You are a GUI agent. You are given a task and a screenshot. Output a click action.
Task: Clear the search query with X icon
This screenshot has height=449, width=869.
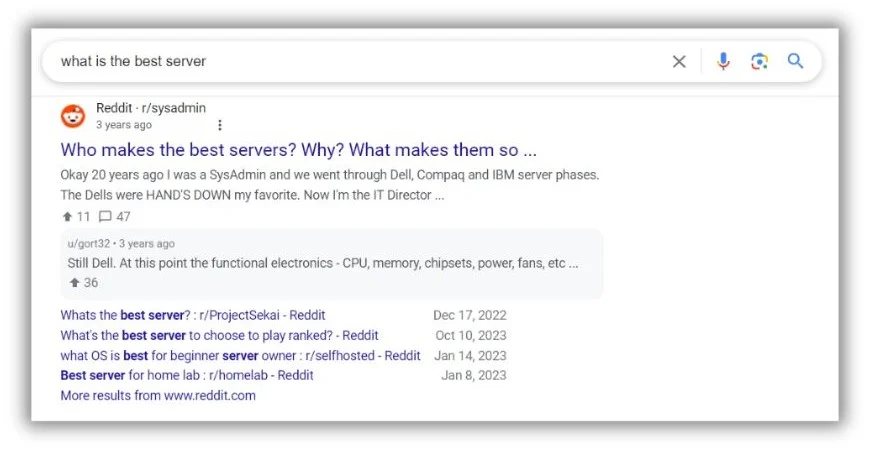(679, 62)
